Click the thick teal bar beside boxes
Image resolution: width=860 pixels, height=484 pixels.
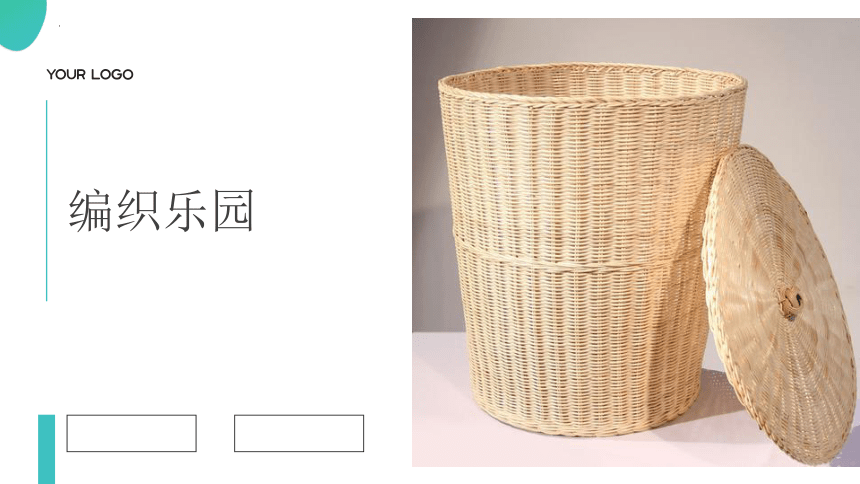pos(47,449)
